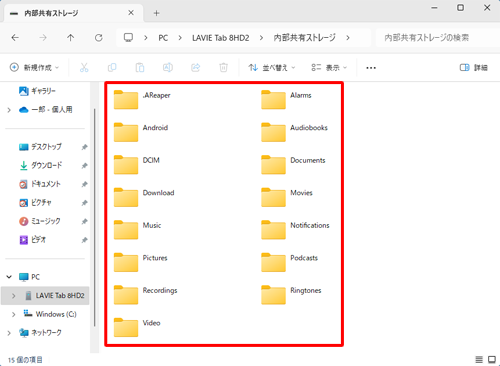Image resolution: width=500 pixels, height=366 pixels.
Task: Click the Rename icon in toolbar
Action: pyautogui.click(x=168, y=68)
